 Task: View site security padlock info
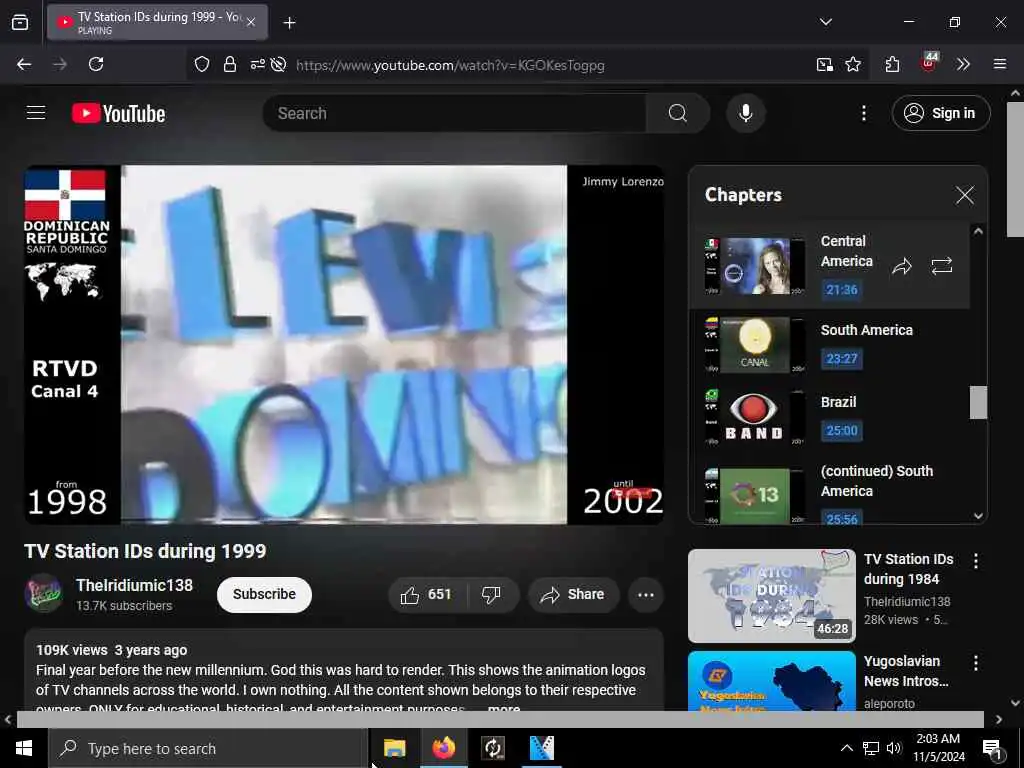pyautogui.click(x=229, y=64)
